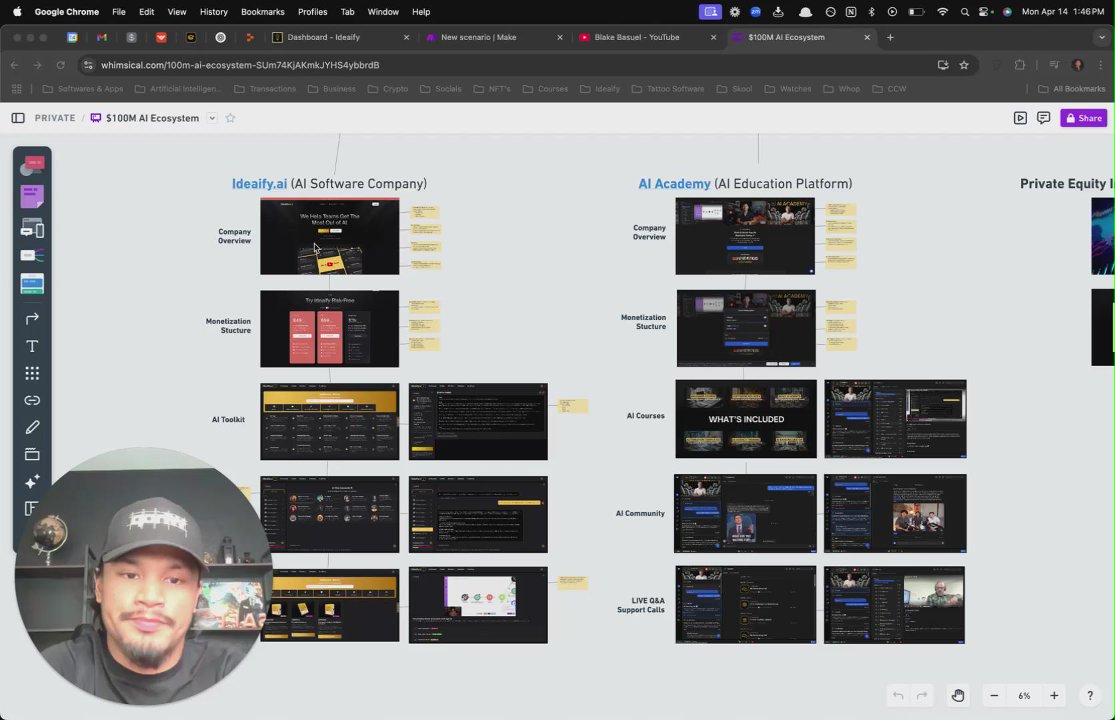The width and height of the screenshot is (1115, 720).
Task: Select the connector arrow tool
Action: tap(32, 318)
